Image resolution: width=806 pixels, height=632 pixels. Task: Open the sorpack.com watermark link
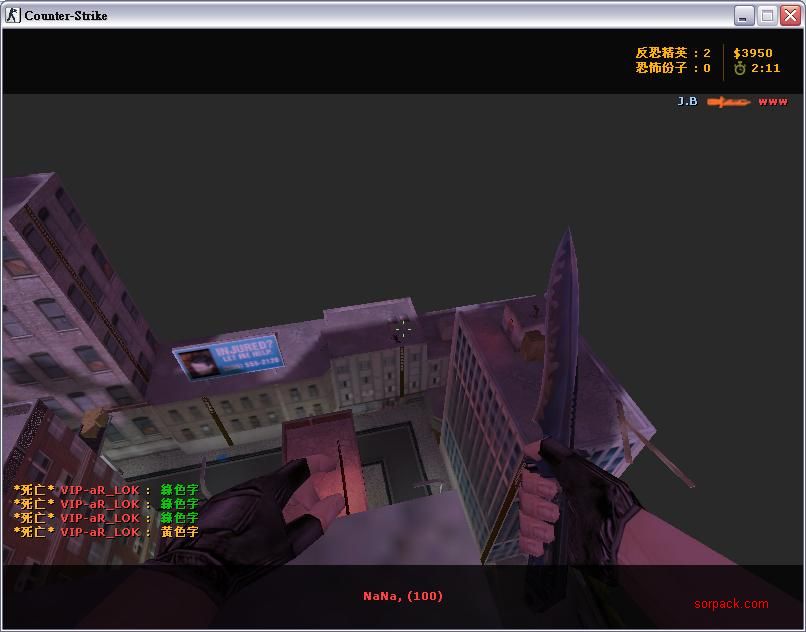731,603
